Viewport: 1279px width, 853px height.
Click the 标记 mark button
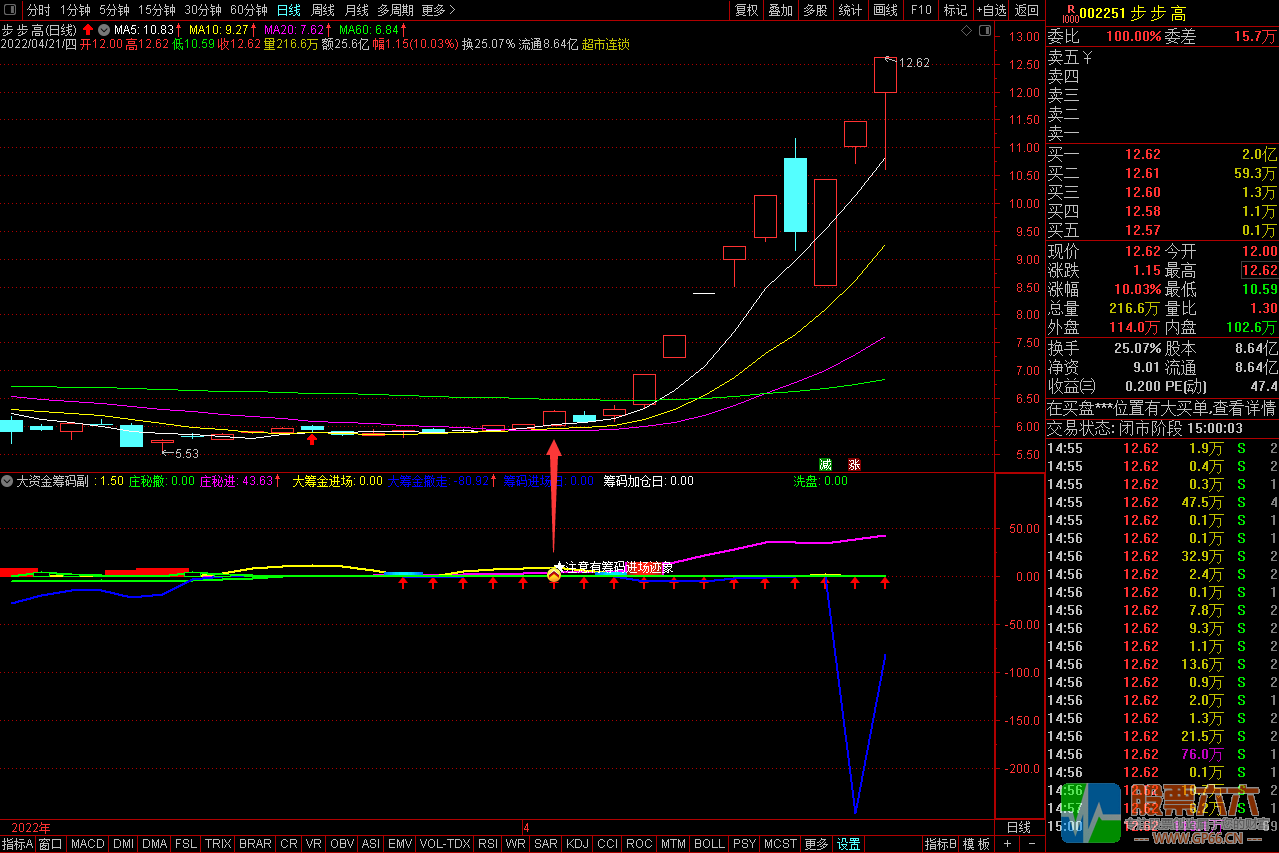point(955,10)
